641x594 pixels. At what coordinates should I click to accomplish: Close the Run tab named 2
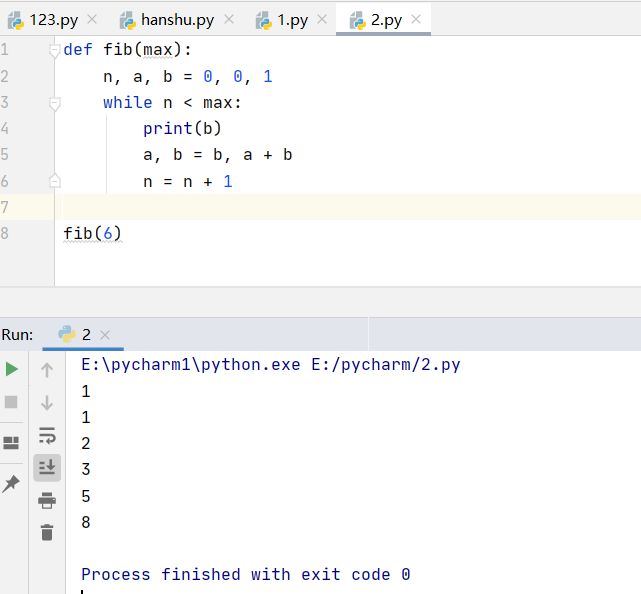[x=105, y=335]
